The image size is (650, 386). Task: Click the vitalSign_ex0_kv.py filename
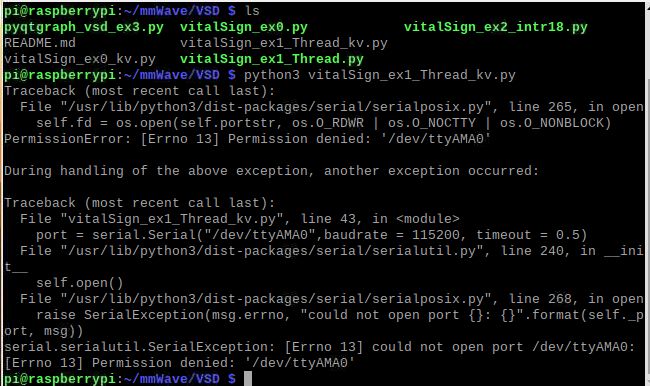pos(80,59)
